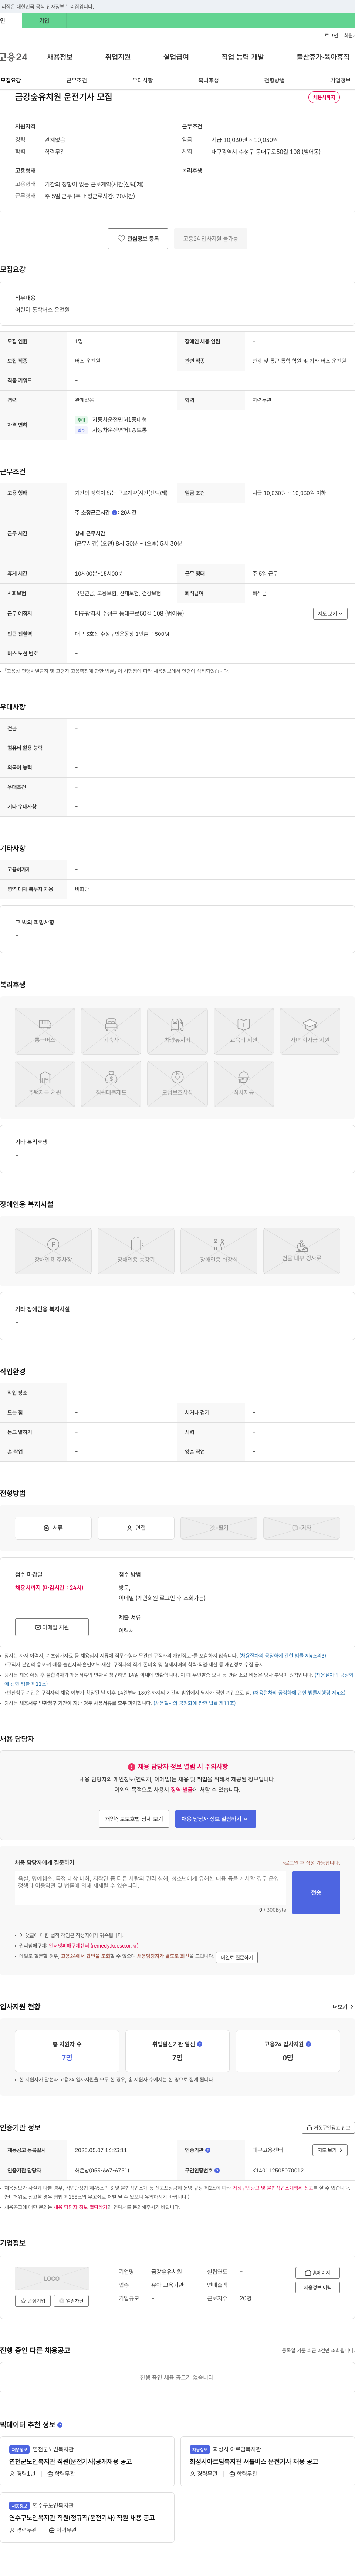
Task: Click the 이메일 지원 button
Action: [52, 1627]
